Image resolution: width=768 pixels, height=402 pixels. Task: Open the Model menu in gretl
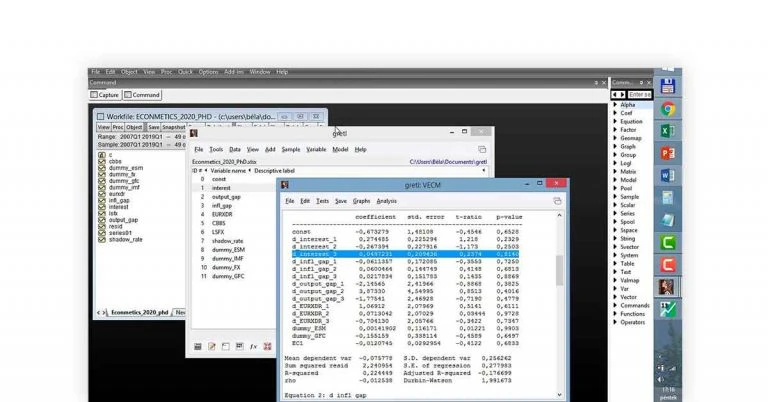(340, 149)
